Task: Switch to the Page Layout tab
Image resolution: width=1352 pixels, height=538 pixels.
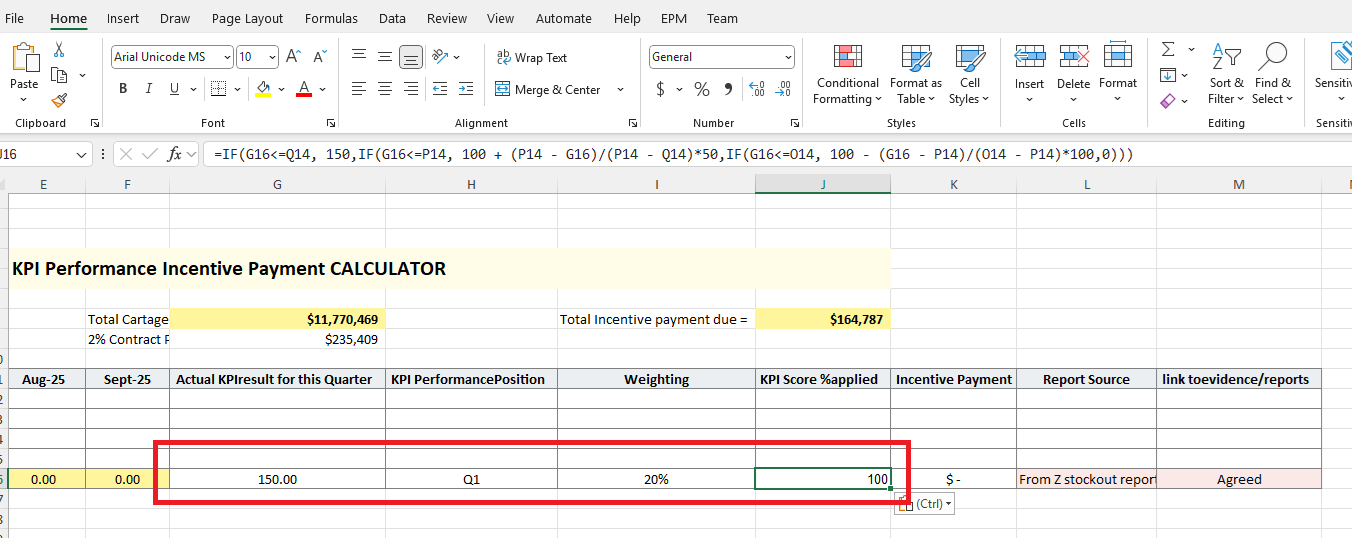Action: coord(247,18)
